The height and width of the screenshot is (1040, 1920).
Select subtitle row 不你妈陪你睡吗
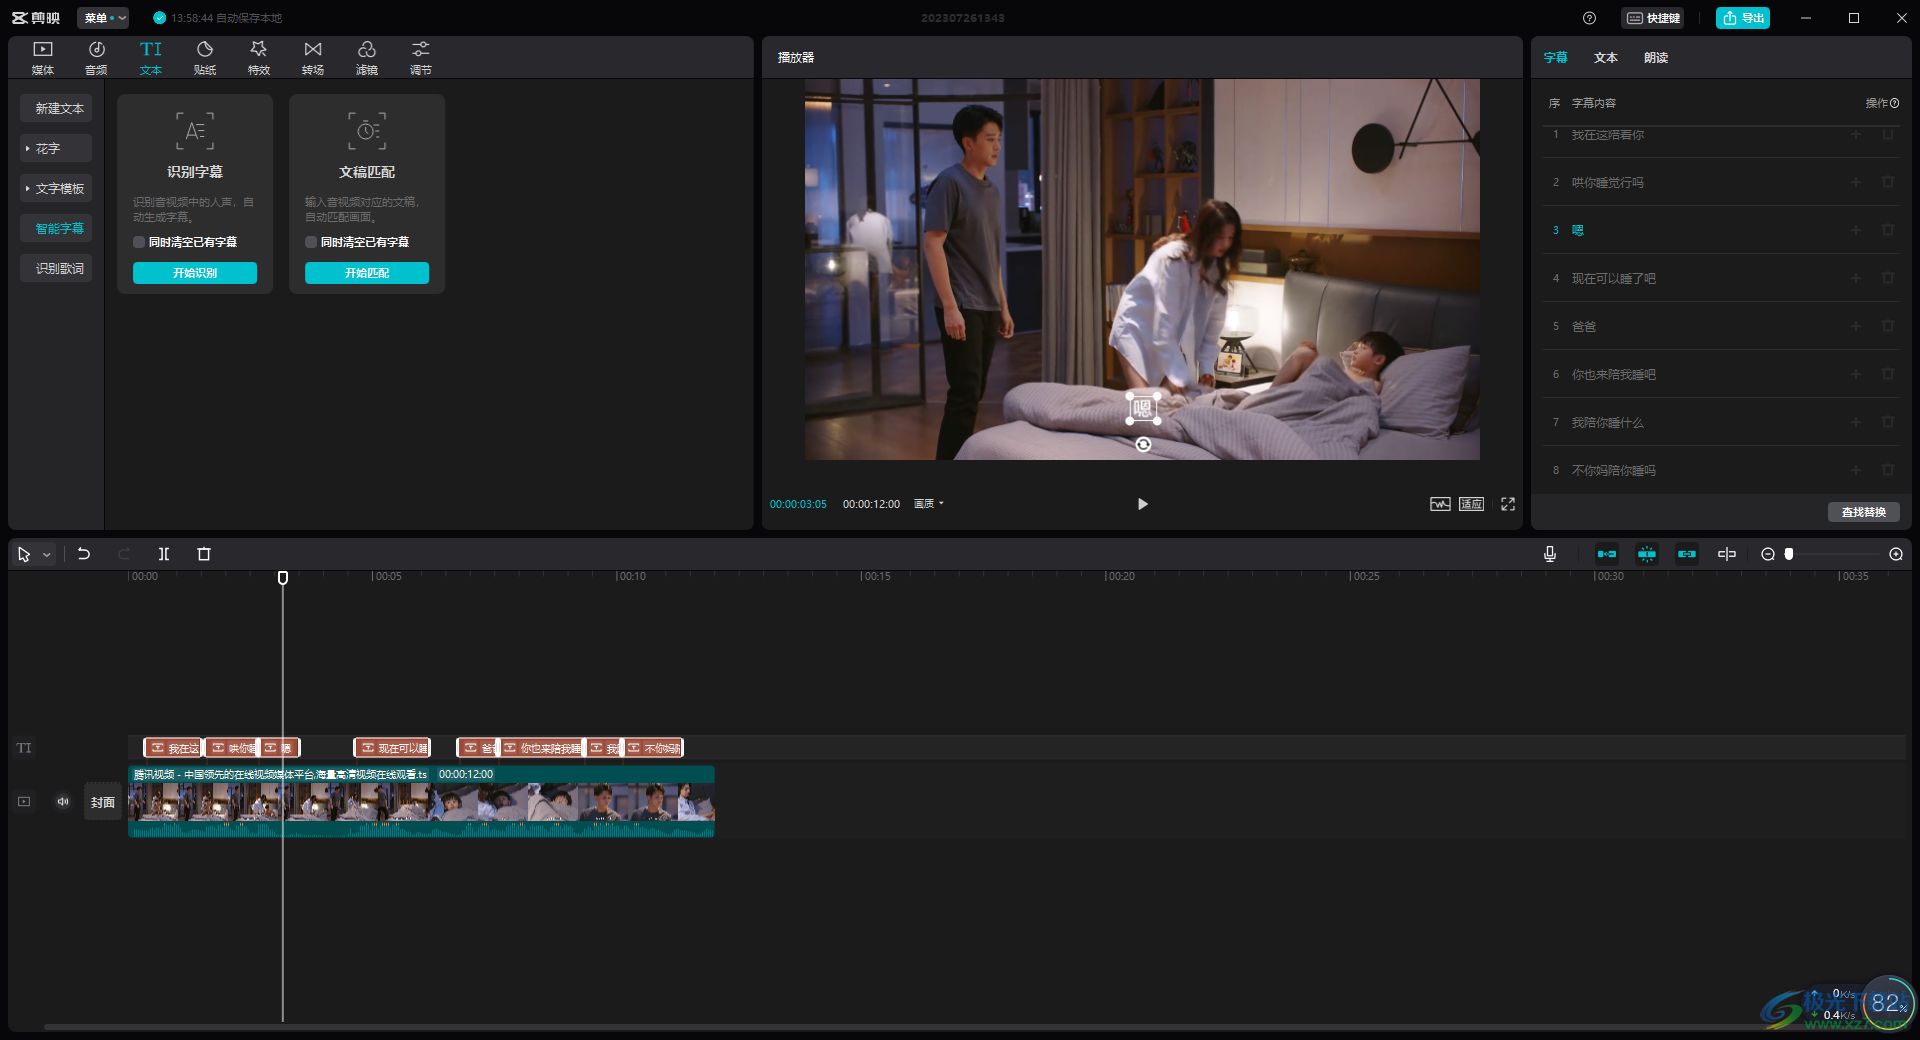click(x=1720, y=470)
